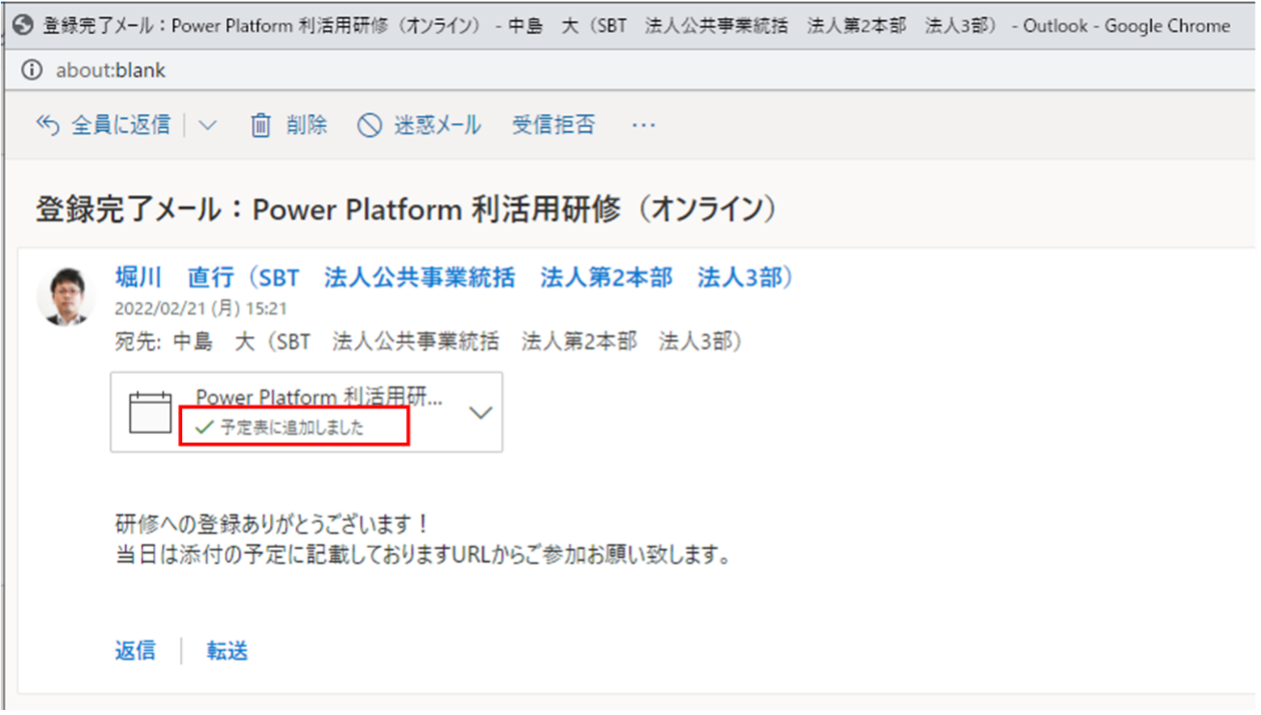This screenshot has height=715, width=1261.
Task: Expand the Power Platform calendar attachment chevron
Action: 480,412
